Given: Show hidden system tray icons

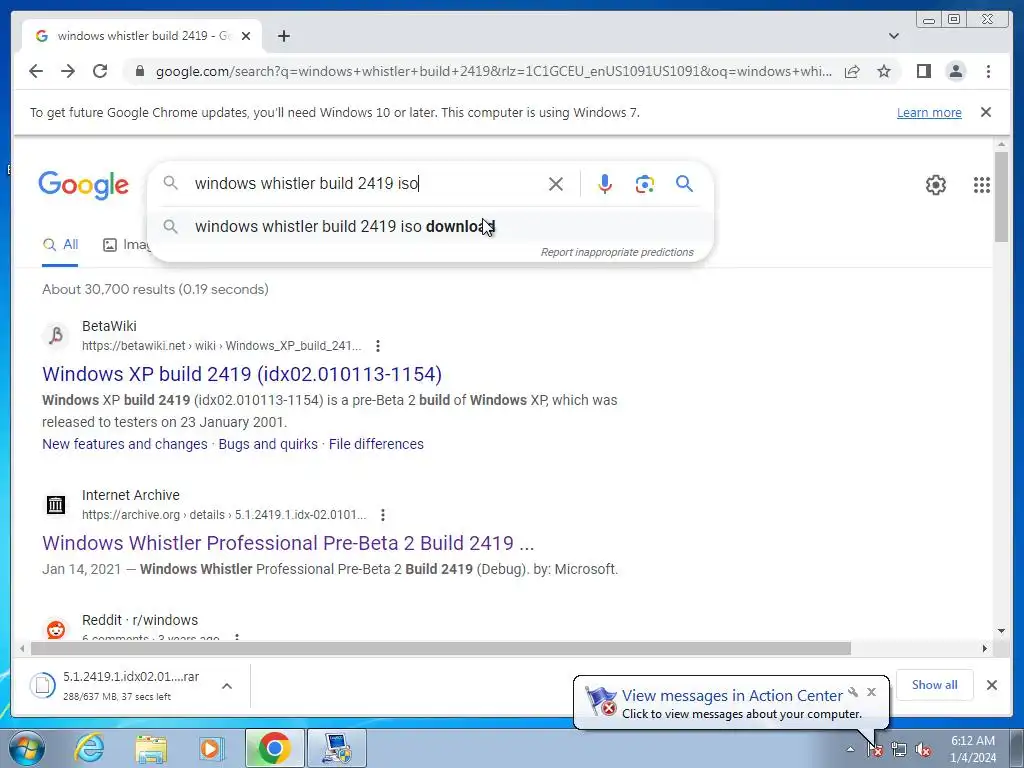Looking at the screenshot, I should pos(850,750).
